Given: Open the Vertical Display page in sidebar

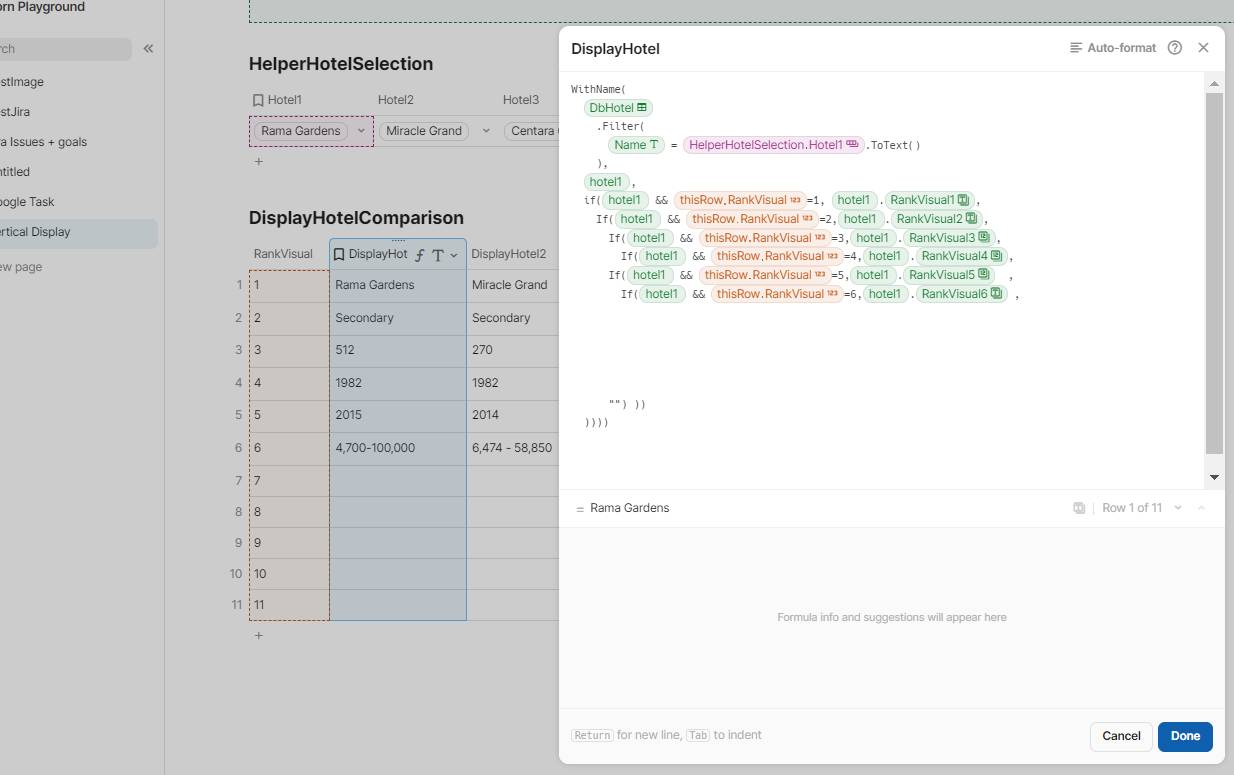Looking at the screenshot, I should (x=40, y=232).
